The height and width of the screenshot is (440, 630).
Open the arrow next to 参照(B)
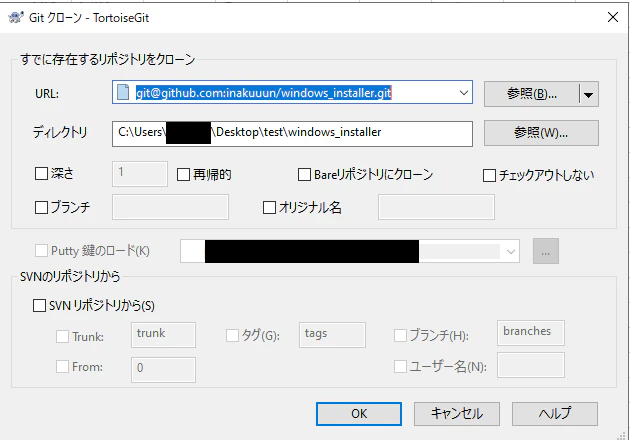pos(589,94)
